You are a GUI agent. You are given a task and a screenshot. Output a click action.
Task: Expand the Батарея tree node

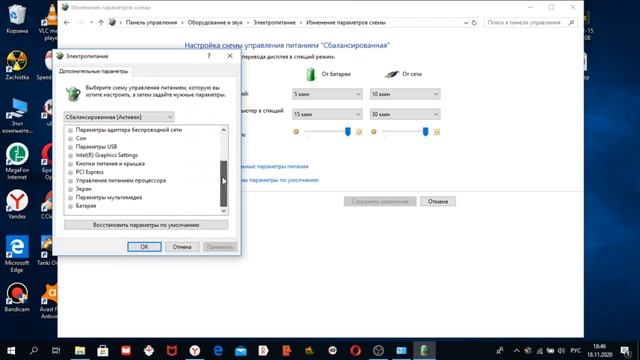[71, 206]
